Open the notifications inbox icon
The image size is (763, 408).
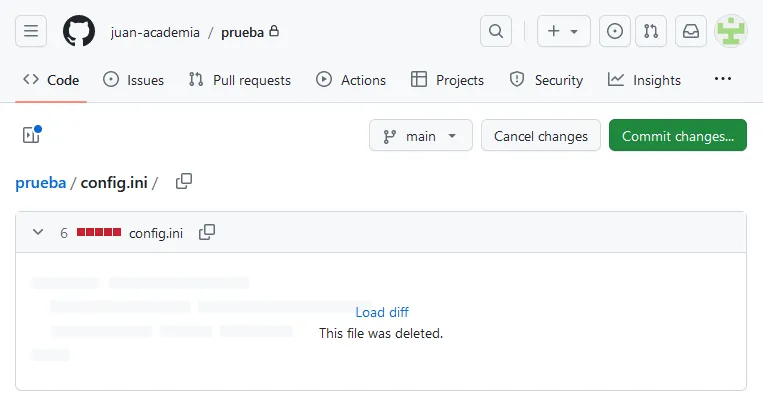pyautogui.click(x=691, y=31)
